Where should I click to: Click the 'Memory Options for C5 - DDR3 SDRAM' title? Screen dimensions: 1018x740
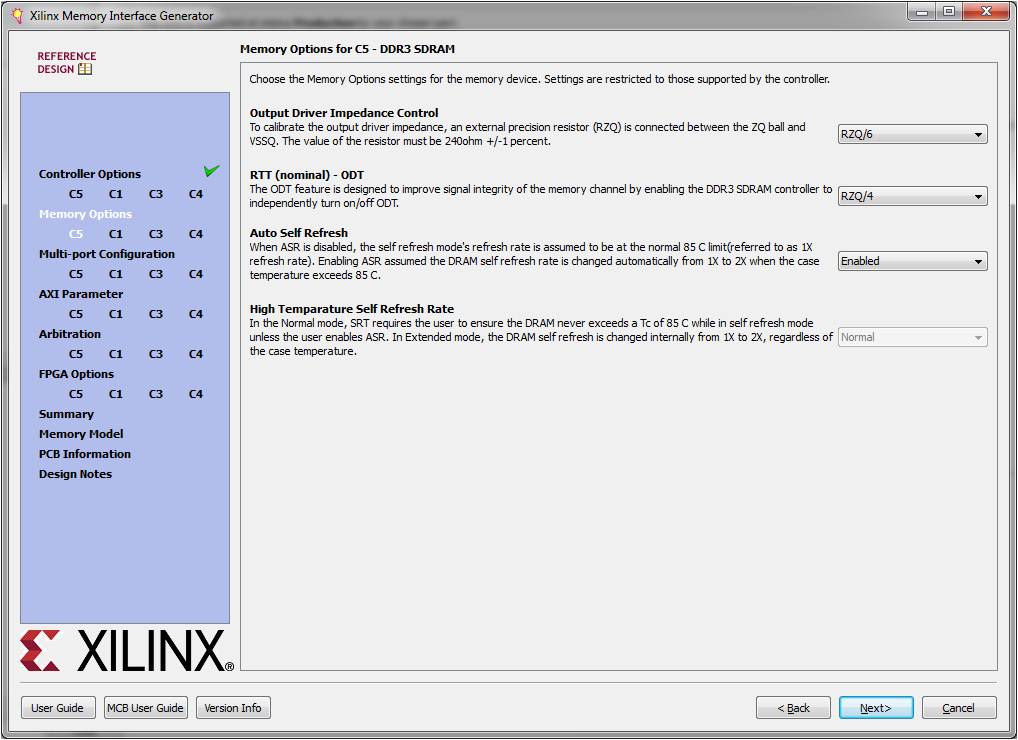click(x=347, y=49)
